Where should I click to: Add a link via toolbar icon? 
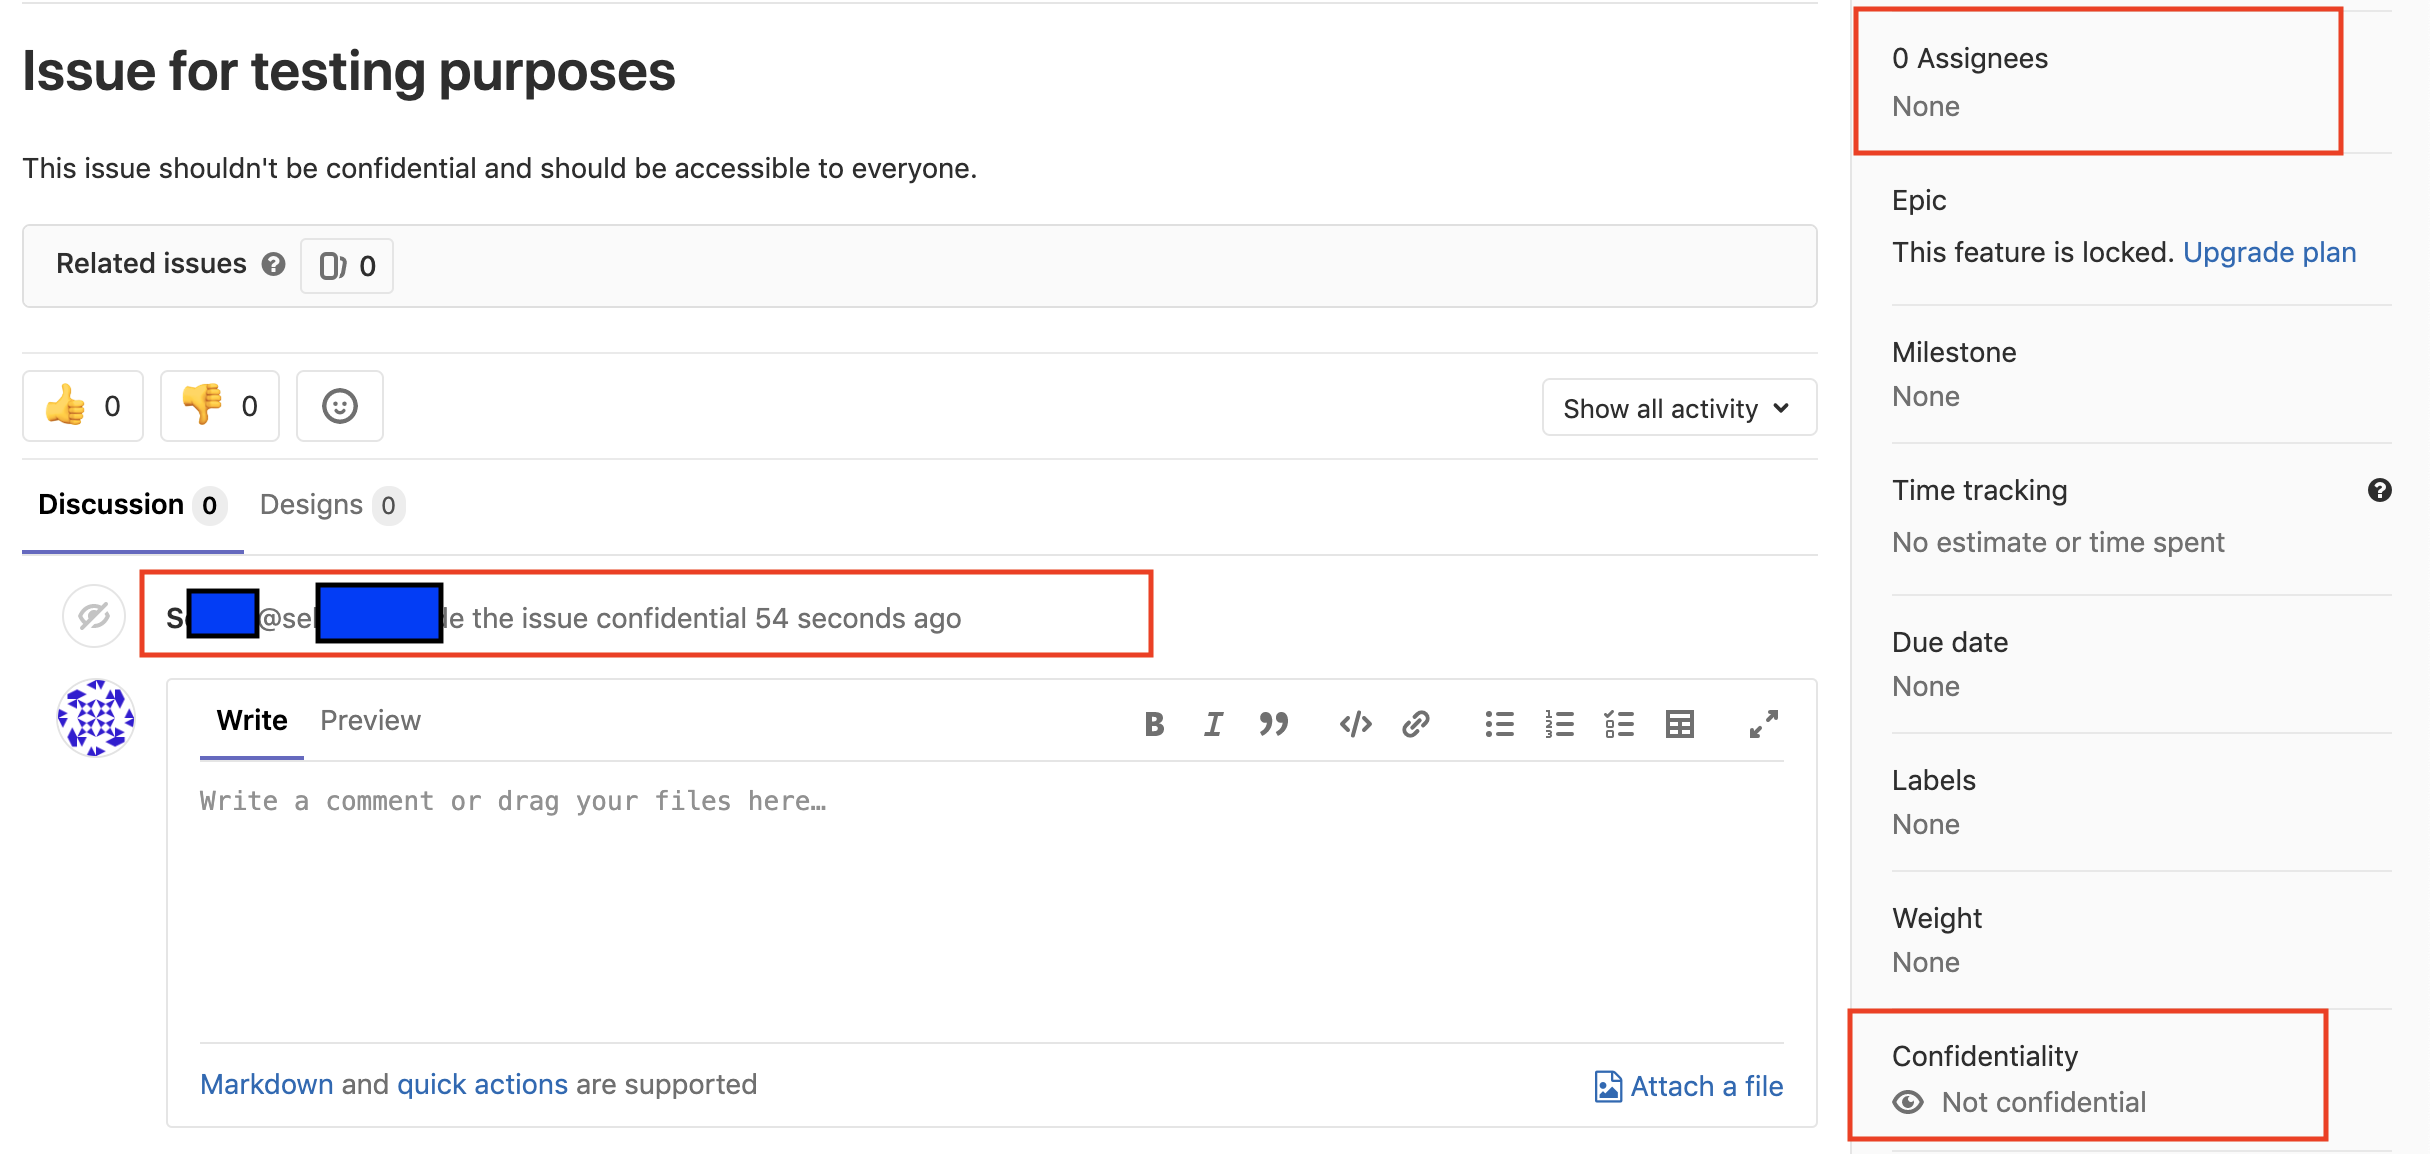click(1416, 724)
